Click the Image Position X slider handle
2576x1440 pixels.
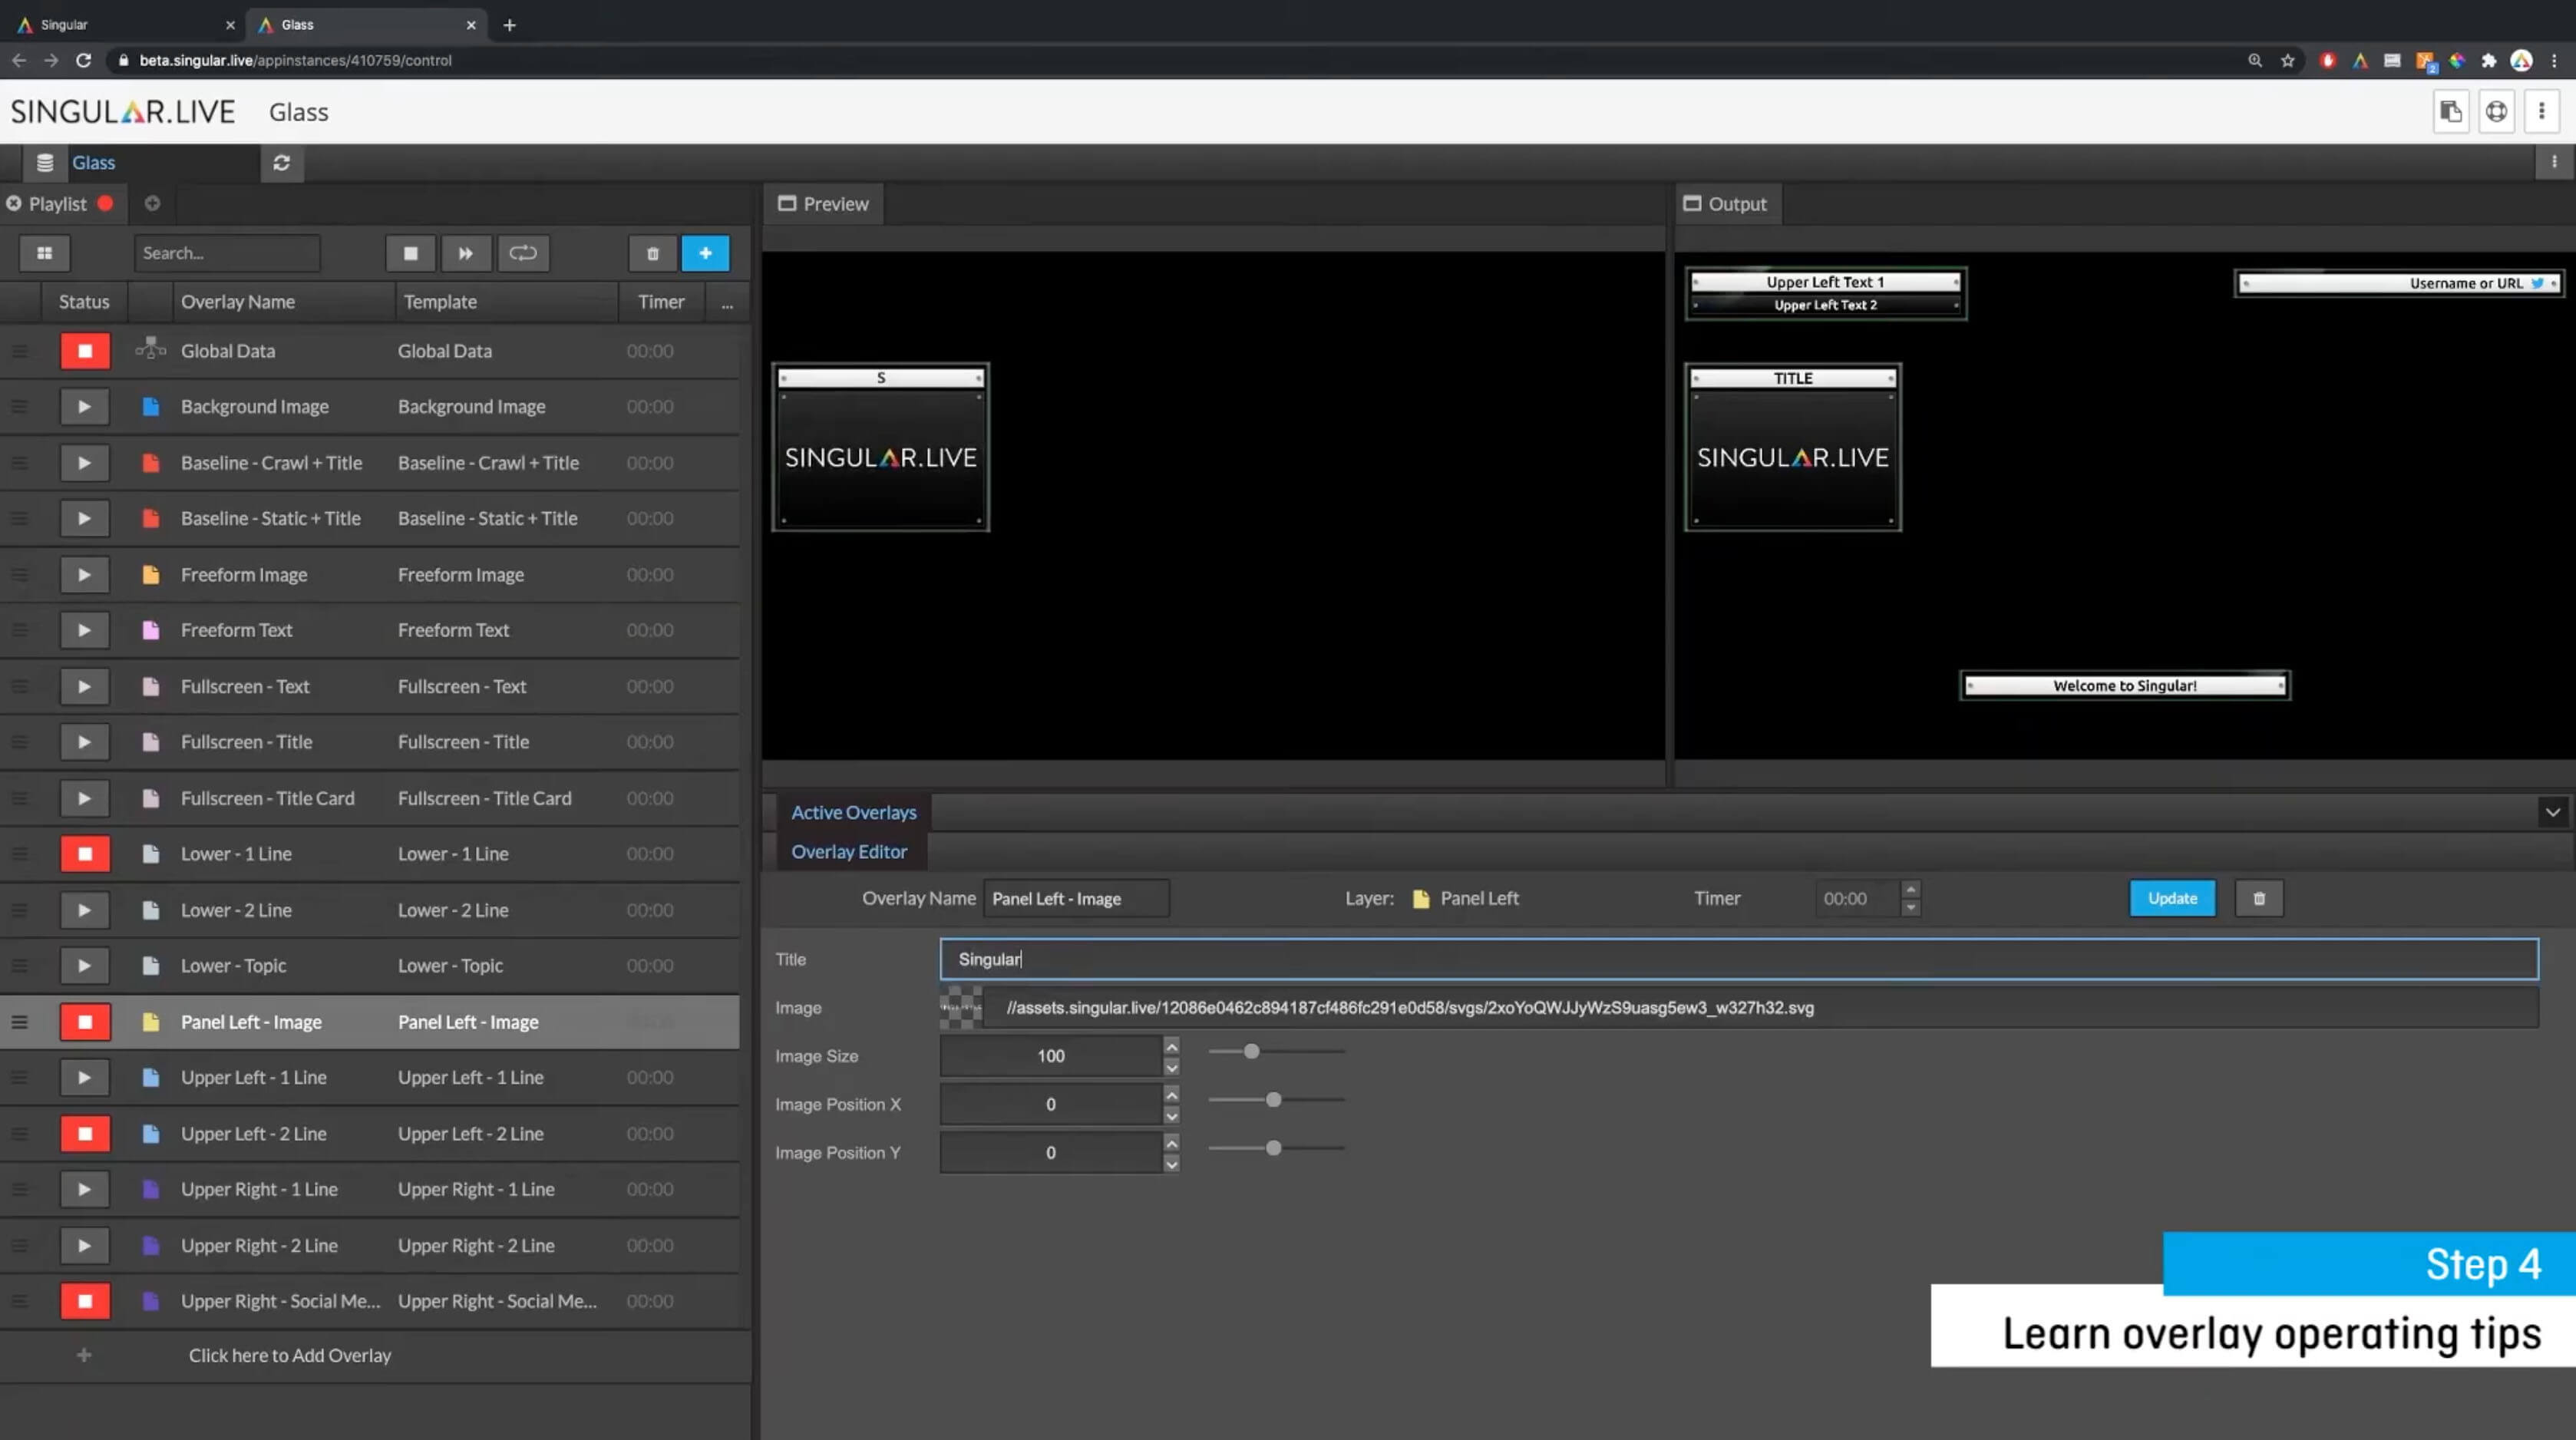click(1273, 1100)
